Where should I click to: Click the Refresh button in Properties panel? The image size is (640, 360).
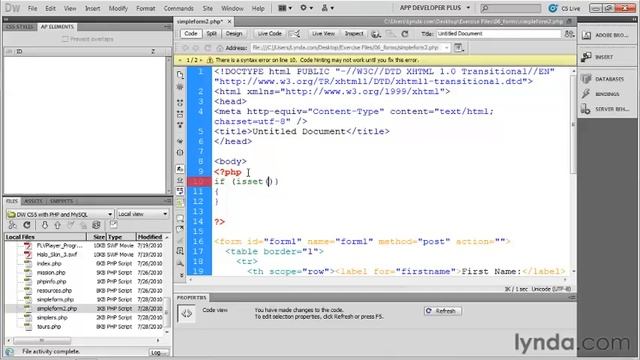click(x=442, y=311)
